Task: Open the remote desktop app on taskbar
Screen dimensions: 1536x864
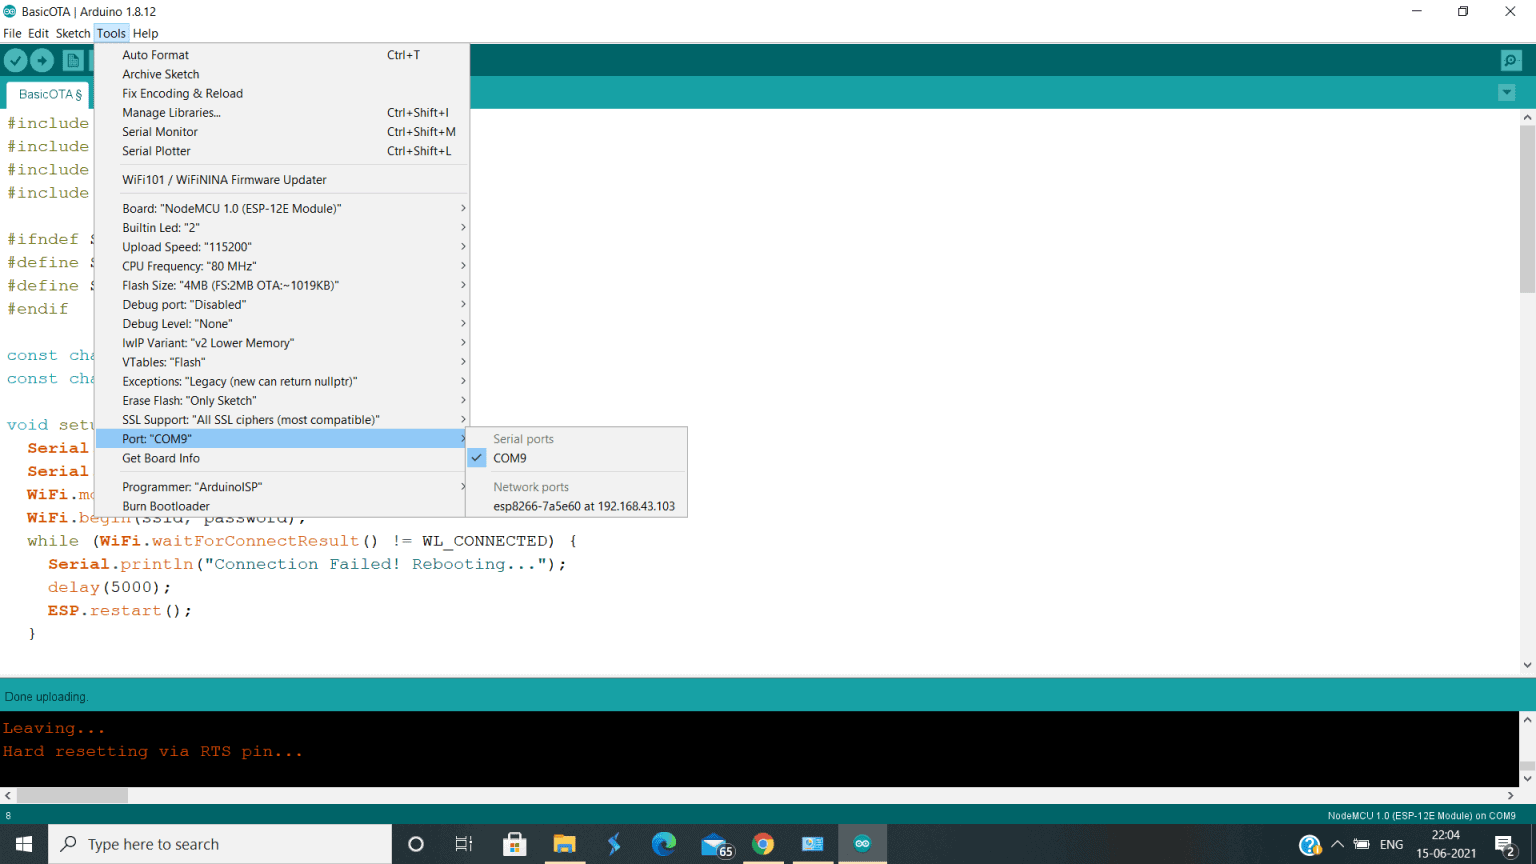Action: (x=812, y=844)
